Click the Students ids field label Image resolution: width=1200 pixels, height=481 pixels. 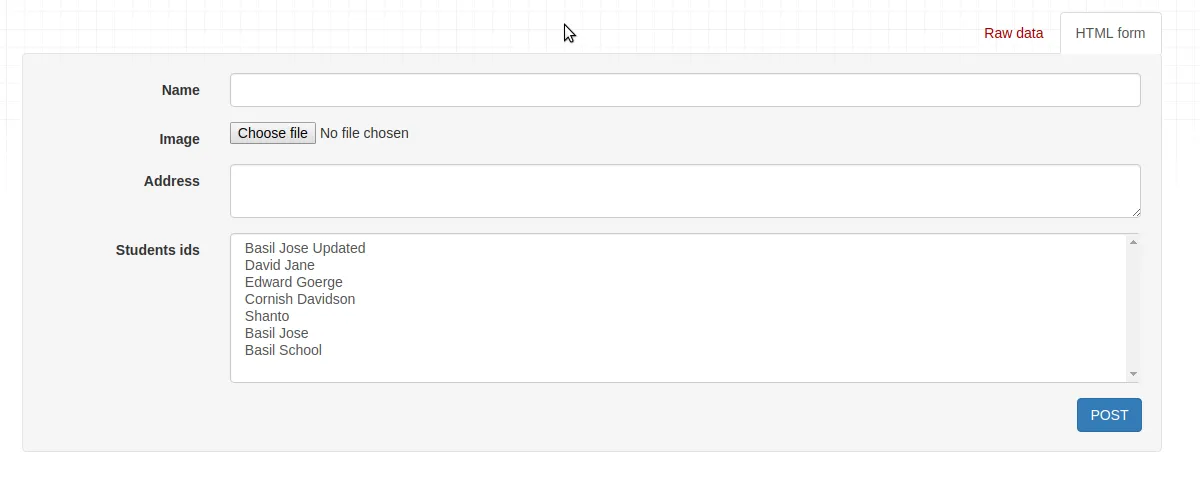click(x=158, y=250)
